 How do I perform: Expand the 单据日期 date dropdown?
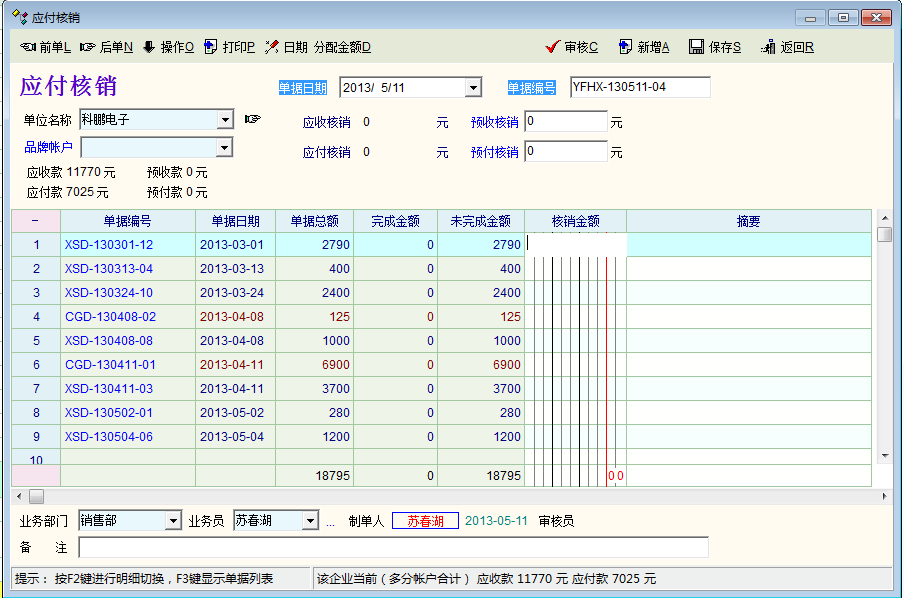coord(473,88)
